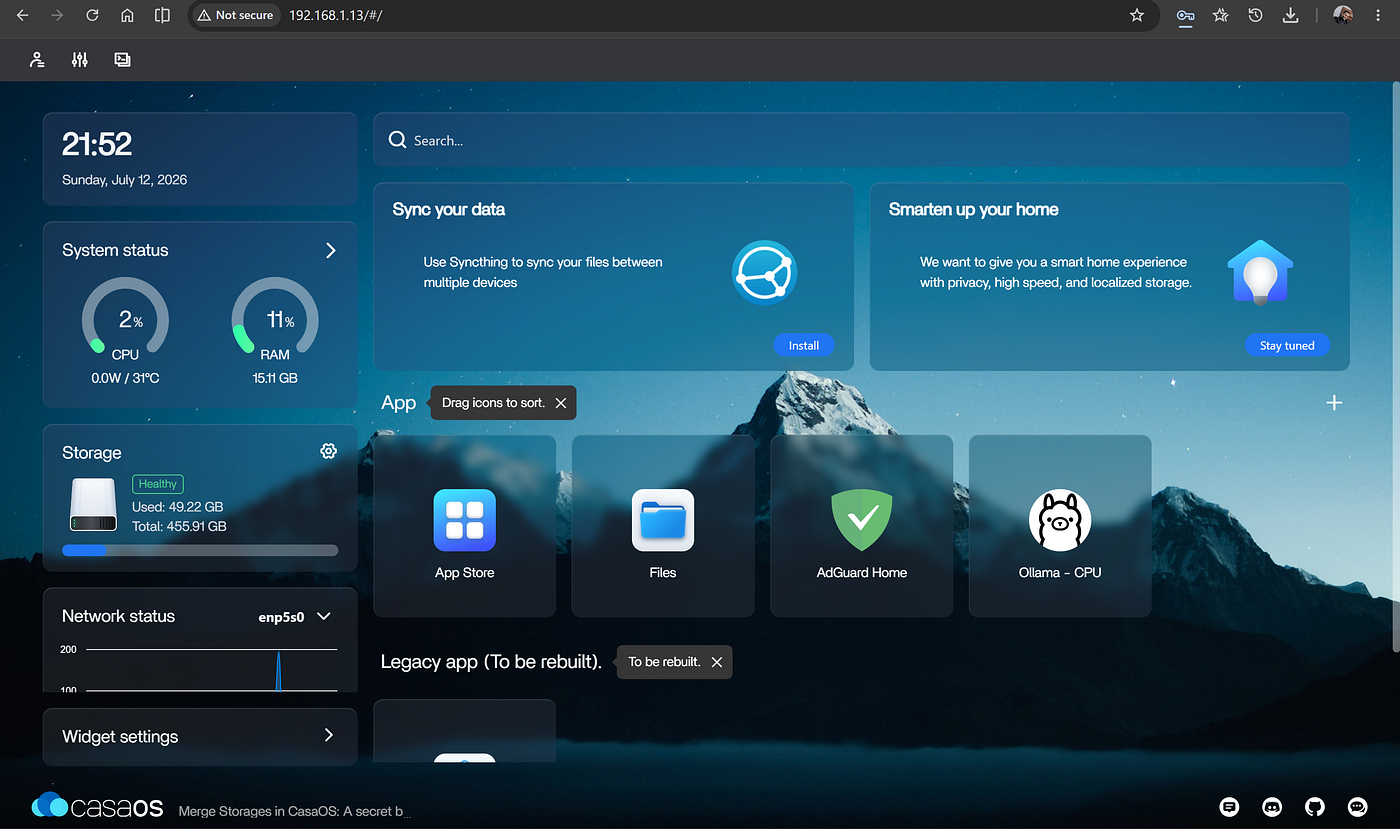Click the browser back arrow

pos(23,15)
